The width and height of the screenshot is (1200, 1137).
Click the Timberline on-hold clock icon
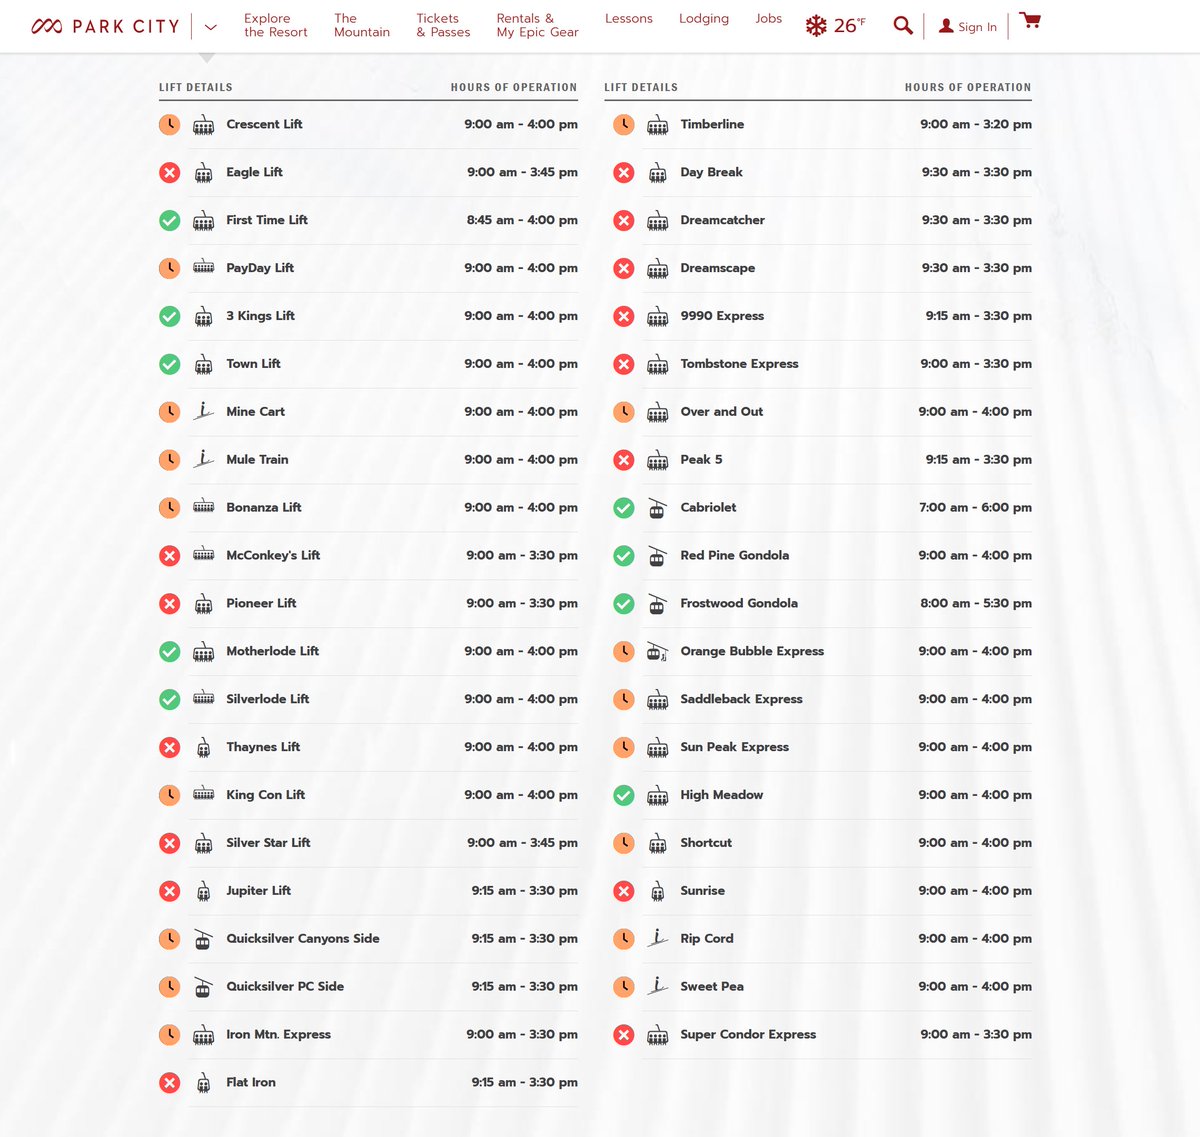624,125
